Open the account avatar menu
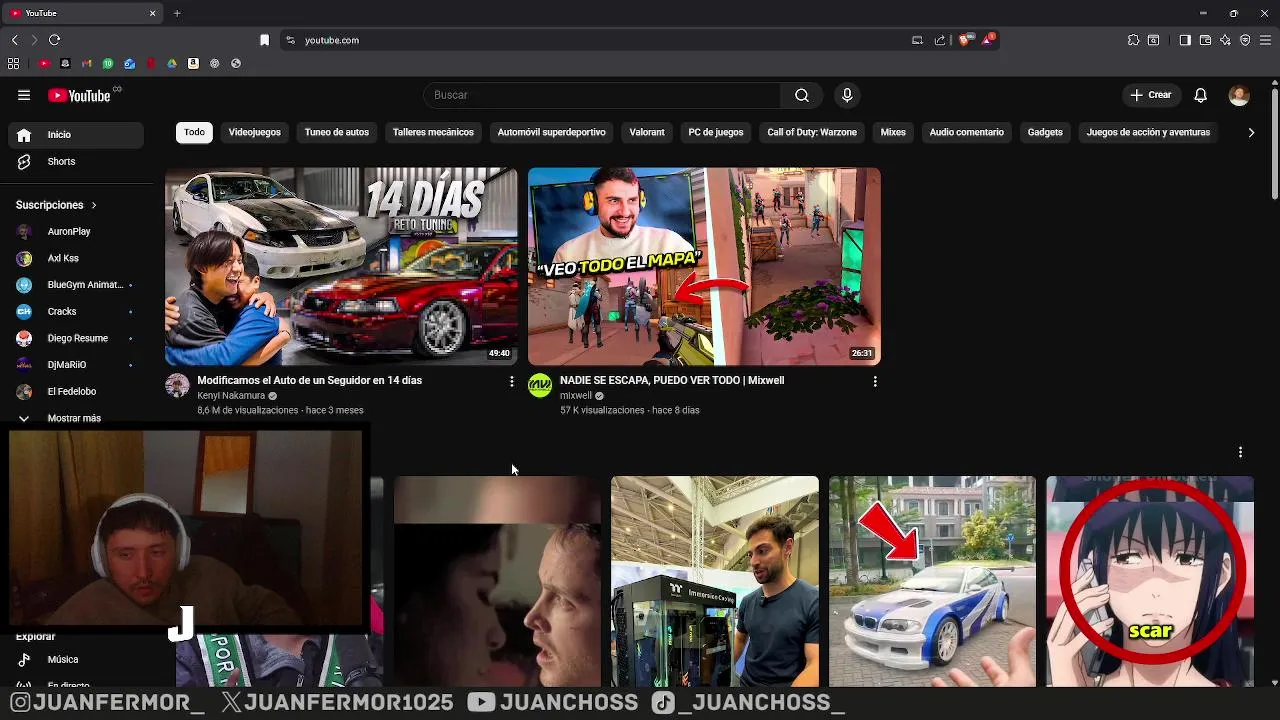Viewport: 1280px width, 720px height. point(1239,95)
